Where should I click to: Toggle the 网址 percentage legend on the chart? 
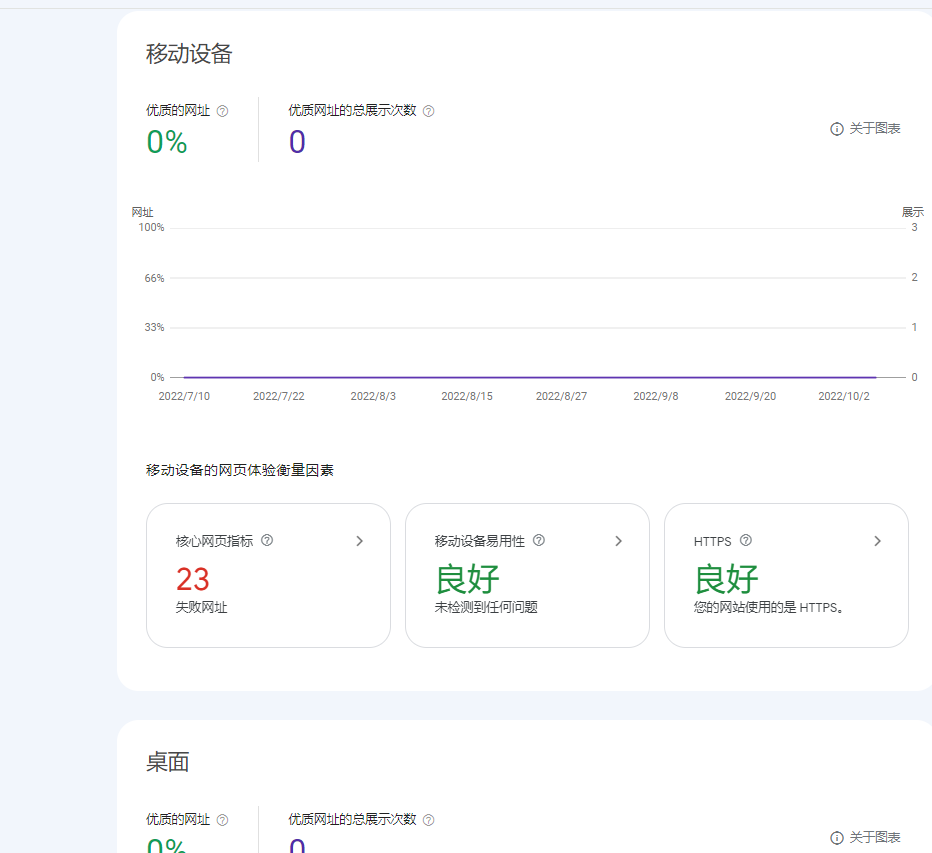pos(141,212)
